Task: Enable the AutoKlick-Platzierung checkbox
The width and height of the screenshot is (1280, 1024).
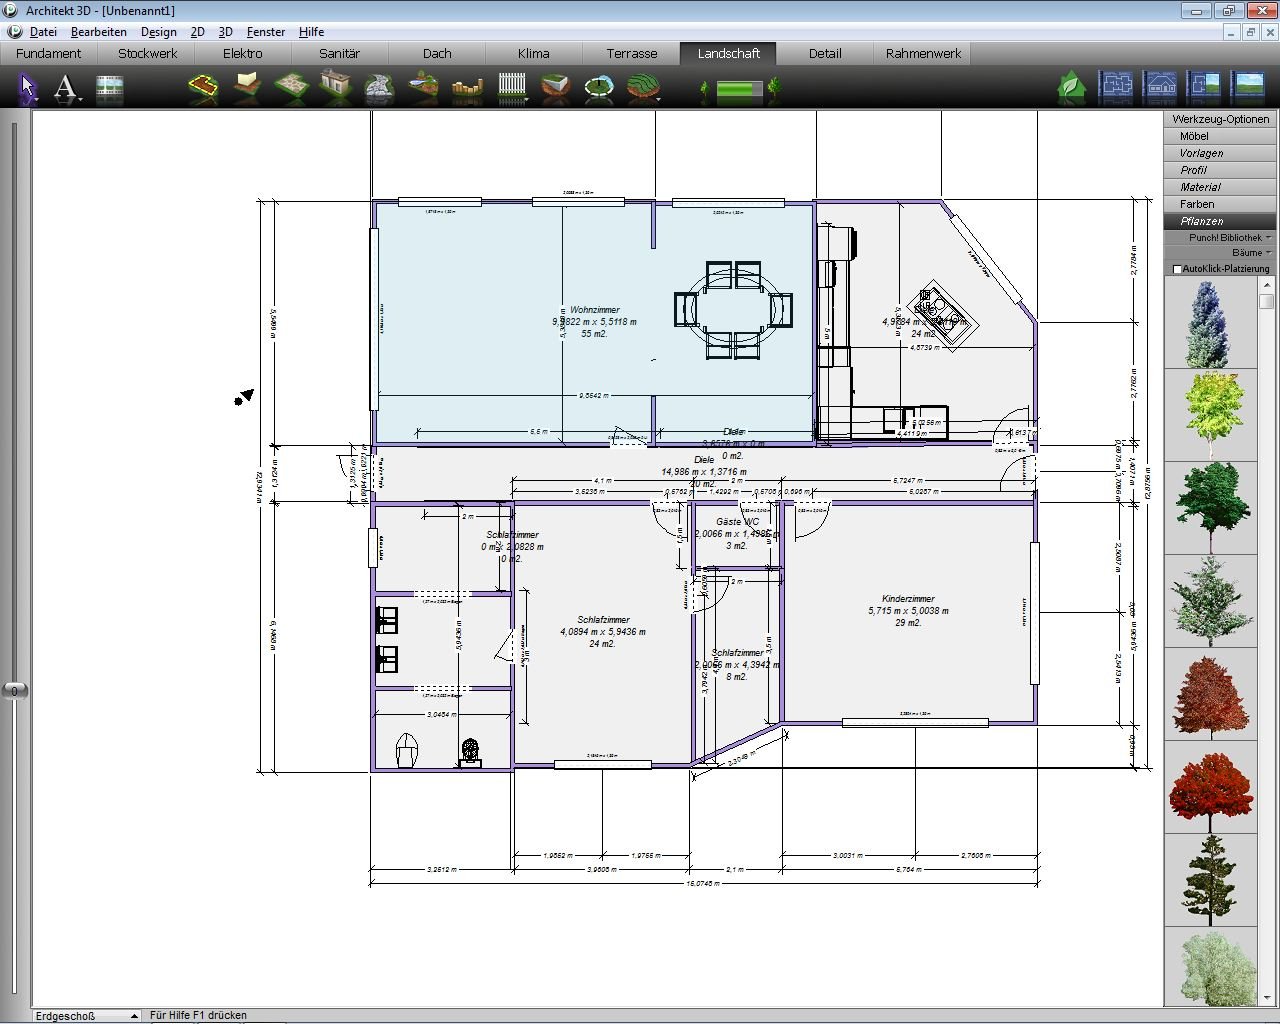Action: 1177,269
